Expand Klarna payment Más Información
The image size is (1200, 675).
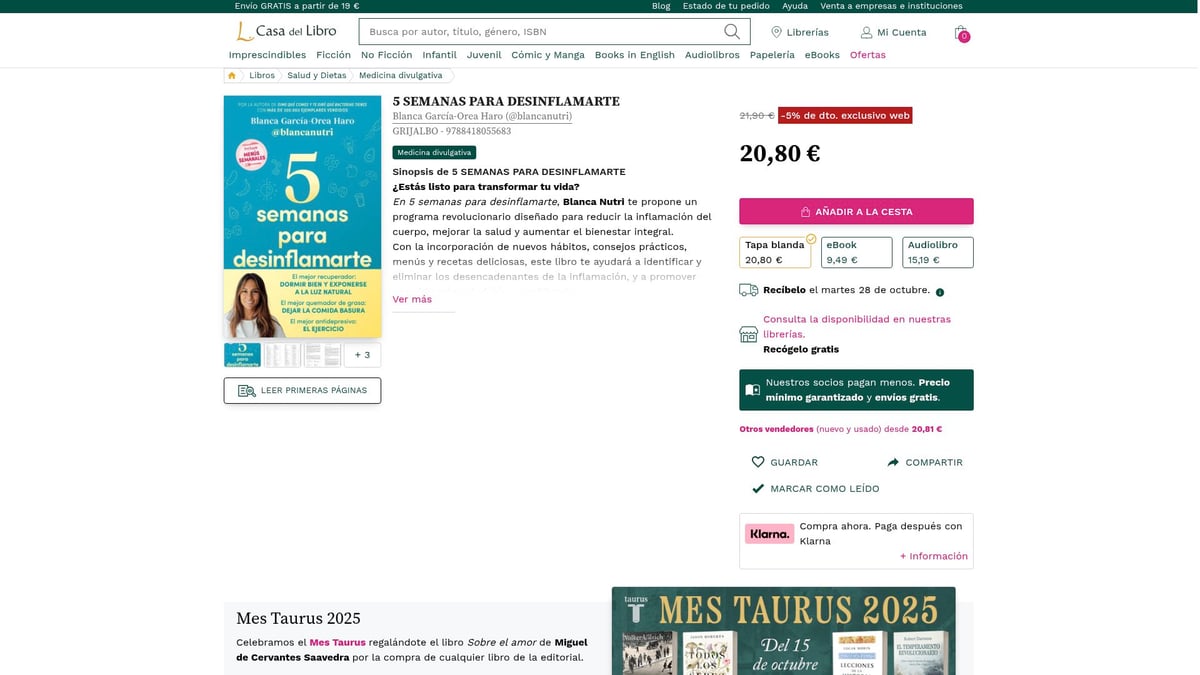coord(932,556)
